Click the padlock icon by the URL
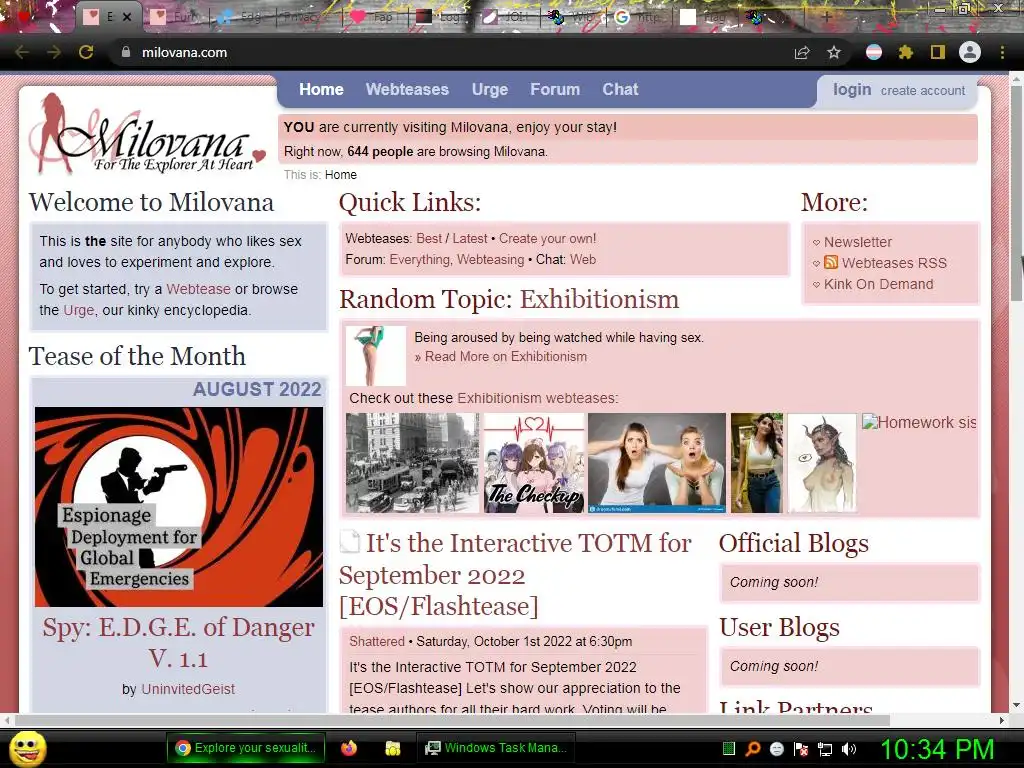Screen dimensions: 1024x768 (126, 52)
